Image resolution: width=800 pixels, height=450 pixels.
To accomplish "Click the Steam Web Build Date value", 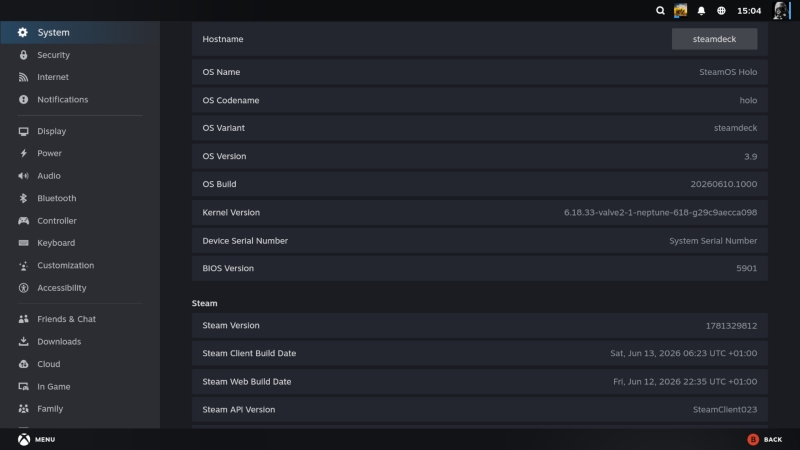I will (x=685, y=381).
